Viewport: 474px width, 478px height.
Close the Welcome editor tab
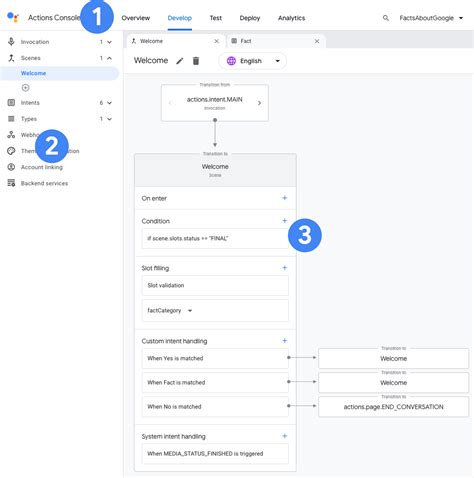217,41
